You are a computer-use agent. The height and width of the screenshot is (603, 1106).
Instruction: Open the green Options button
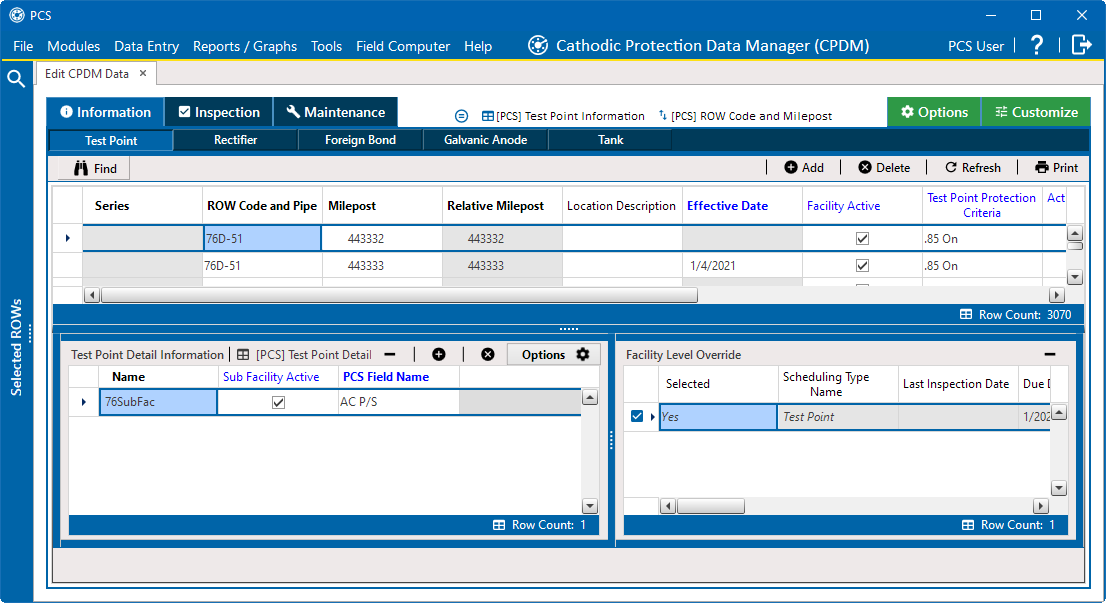933,112
